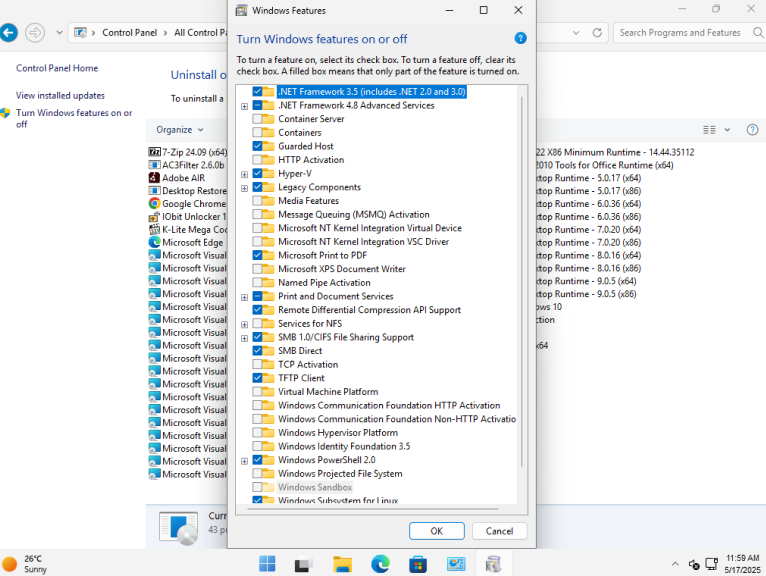766x576 pixels.
Task: Click the IObit Unlocker program icon
Action: (x=154, y=216)
